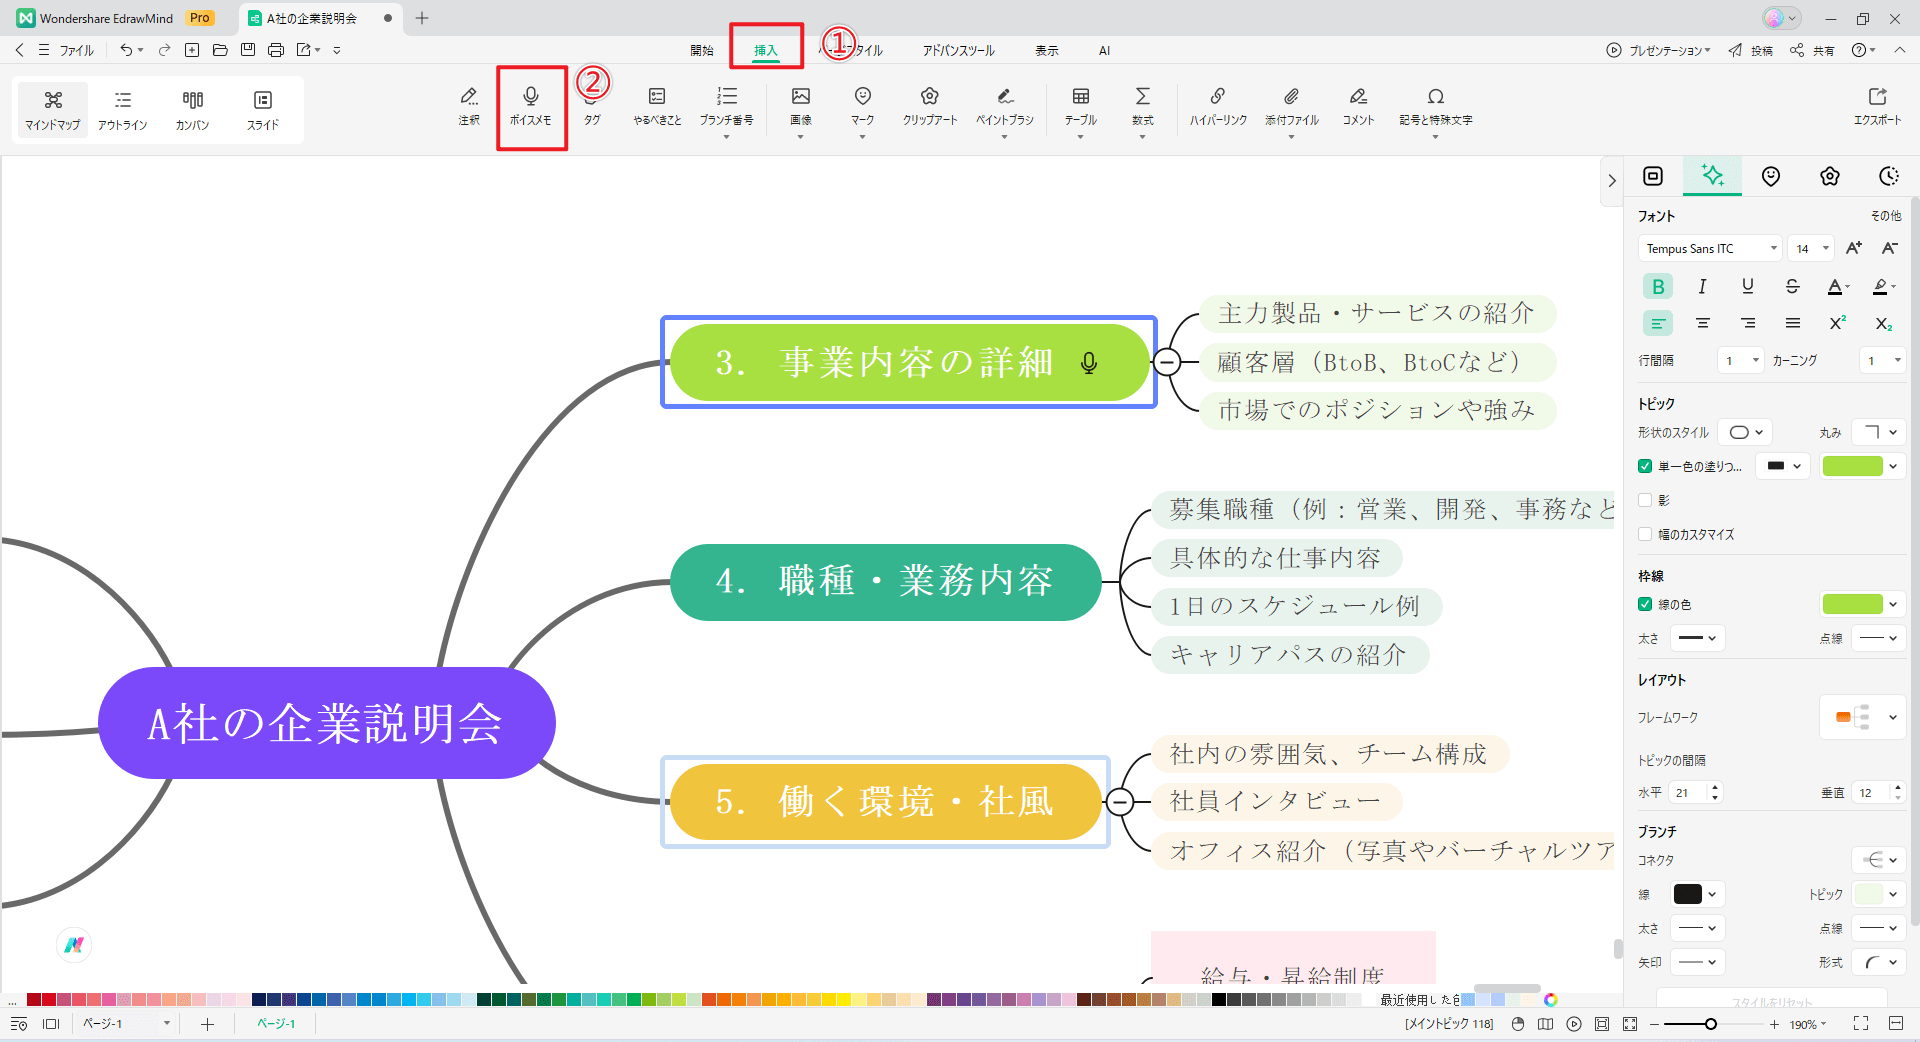Adjust the zoom slider in status bar

(x=1711, y=1024)
